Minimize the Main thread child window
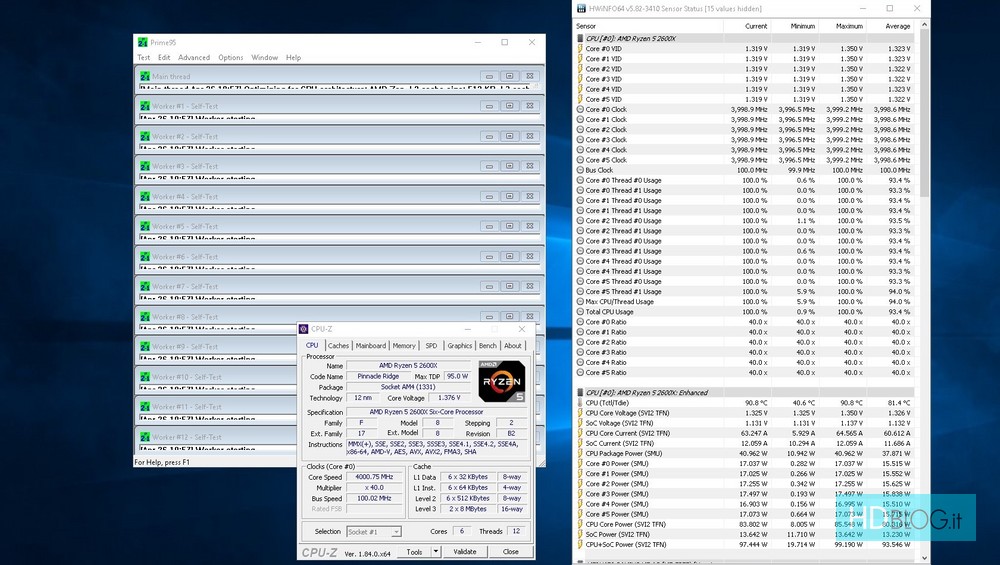 [x=488, y=76]
